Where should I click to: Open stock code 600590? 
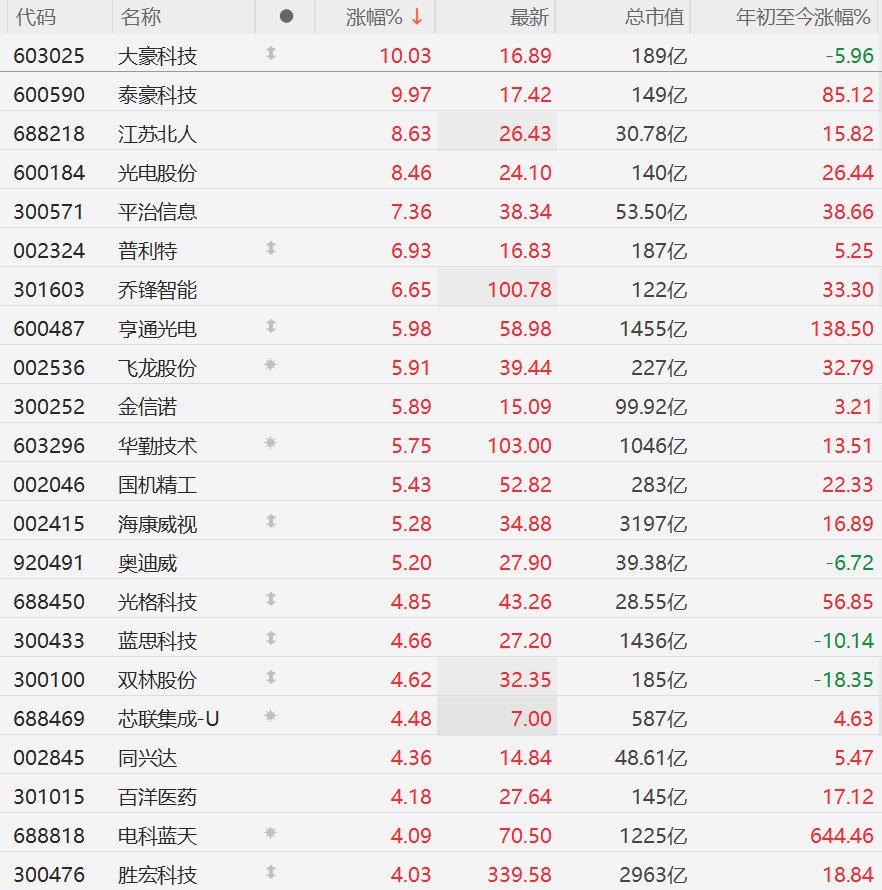click(49, 95)
